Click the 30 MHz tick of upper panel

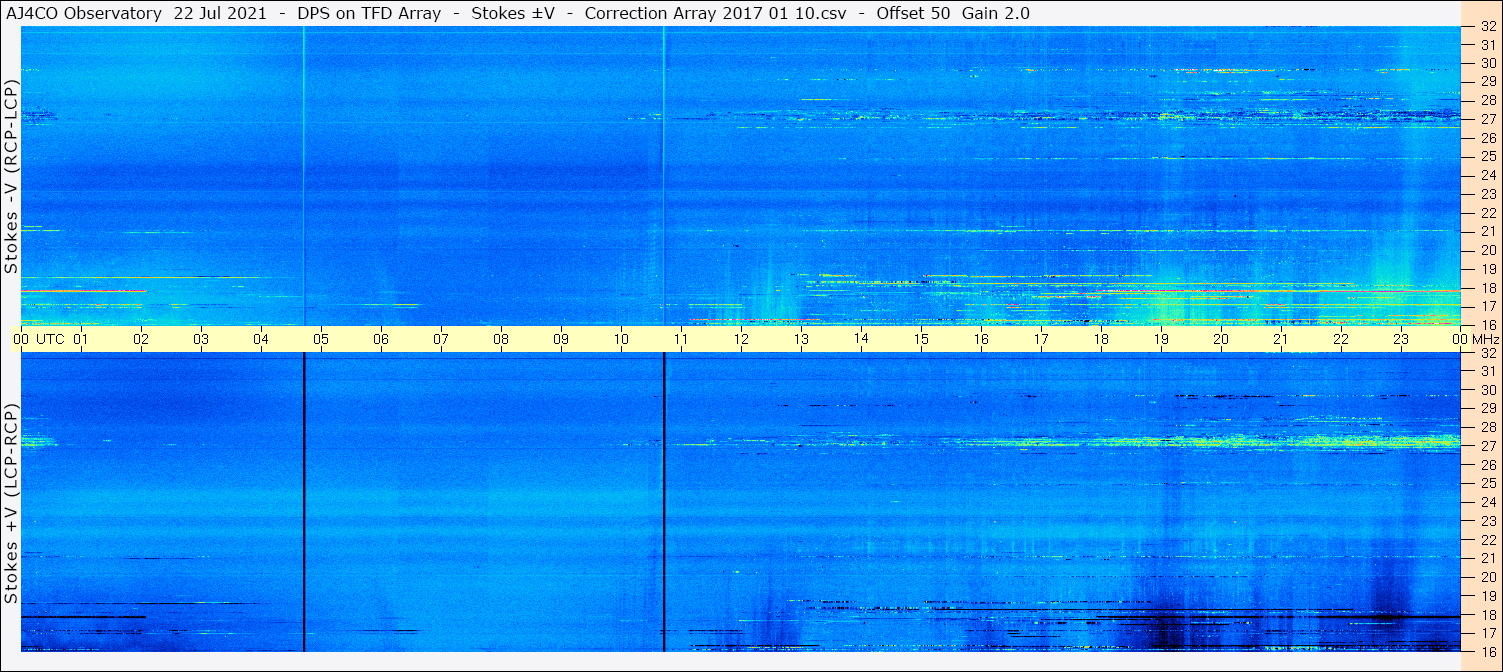click(1488, 63)
